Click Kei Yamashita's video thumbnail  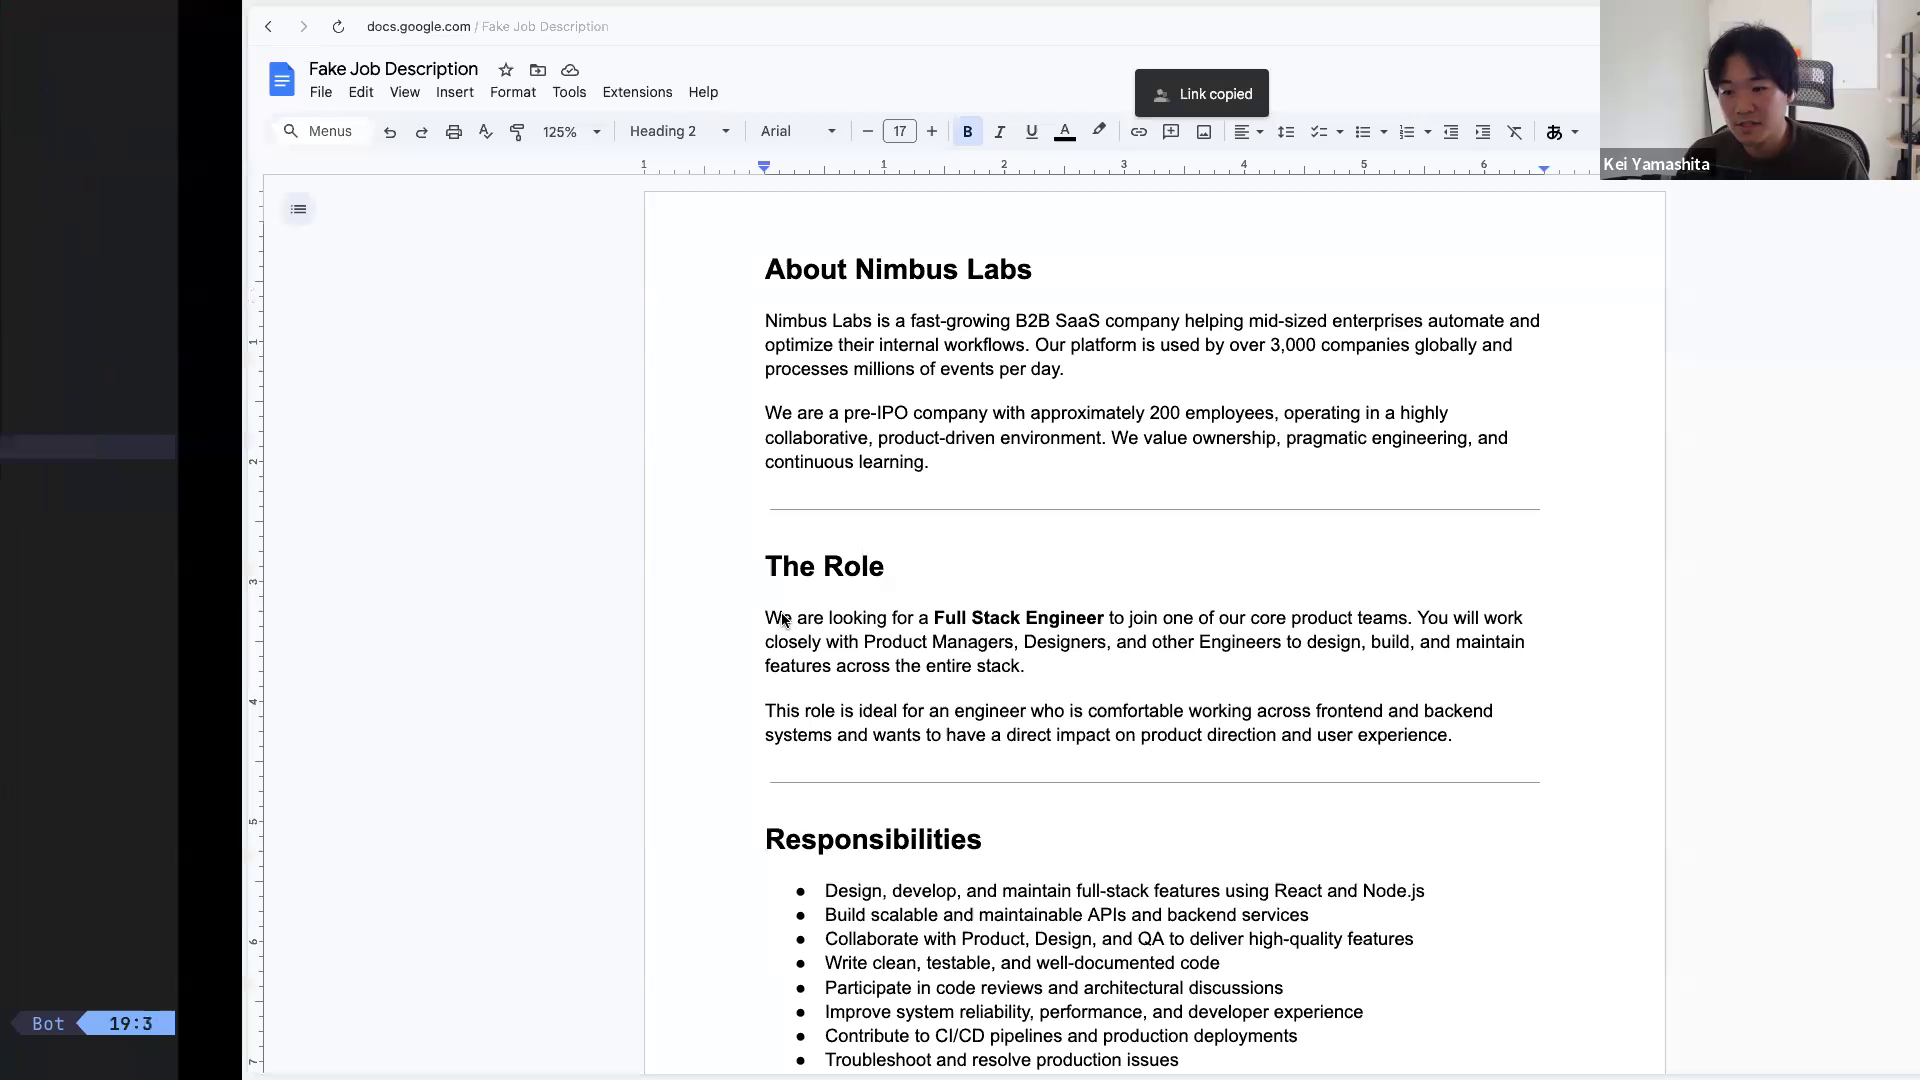[1760, 90]
